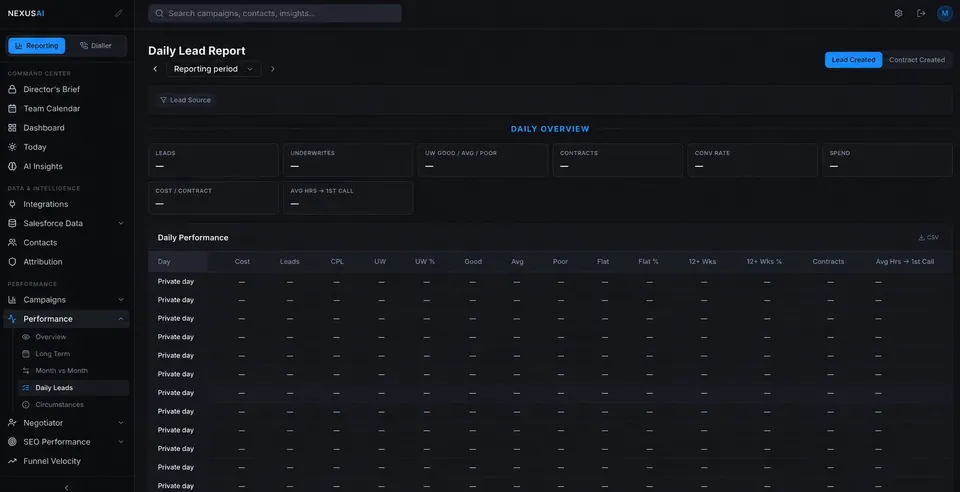Click the Today sun icon
The image size is (960, 492).
coord(12,147)
